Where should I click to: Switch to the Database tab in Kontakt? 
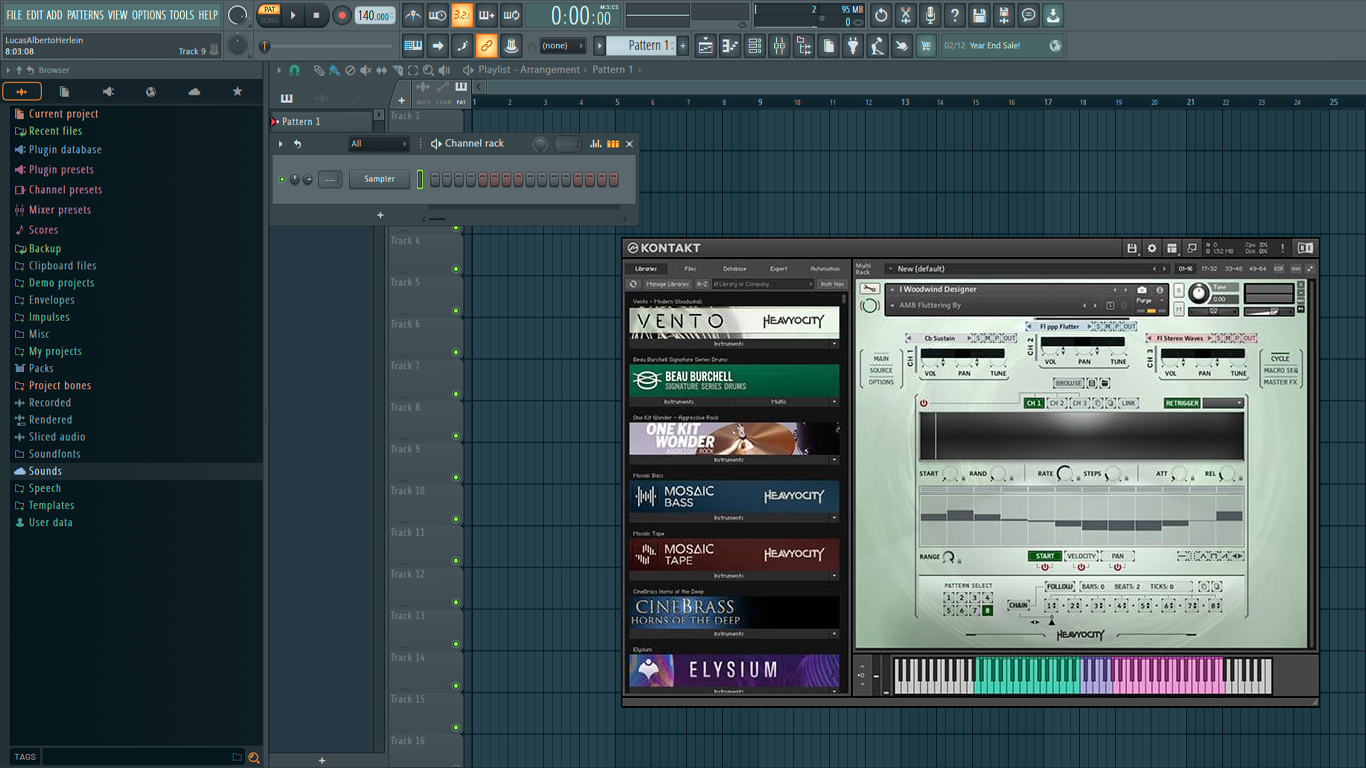[x=734, y=268]
